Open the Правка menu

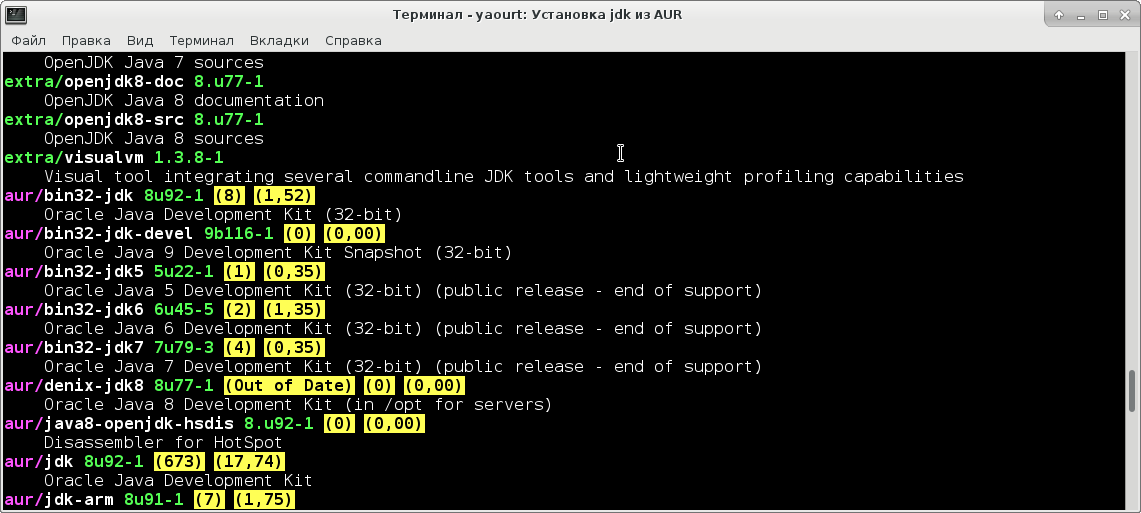86,41
